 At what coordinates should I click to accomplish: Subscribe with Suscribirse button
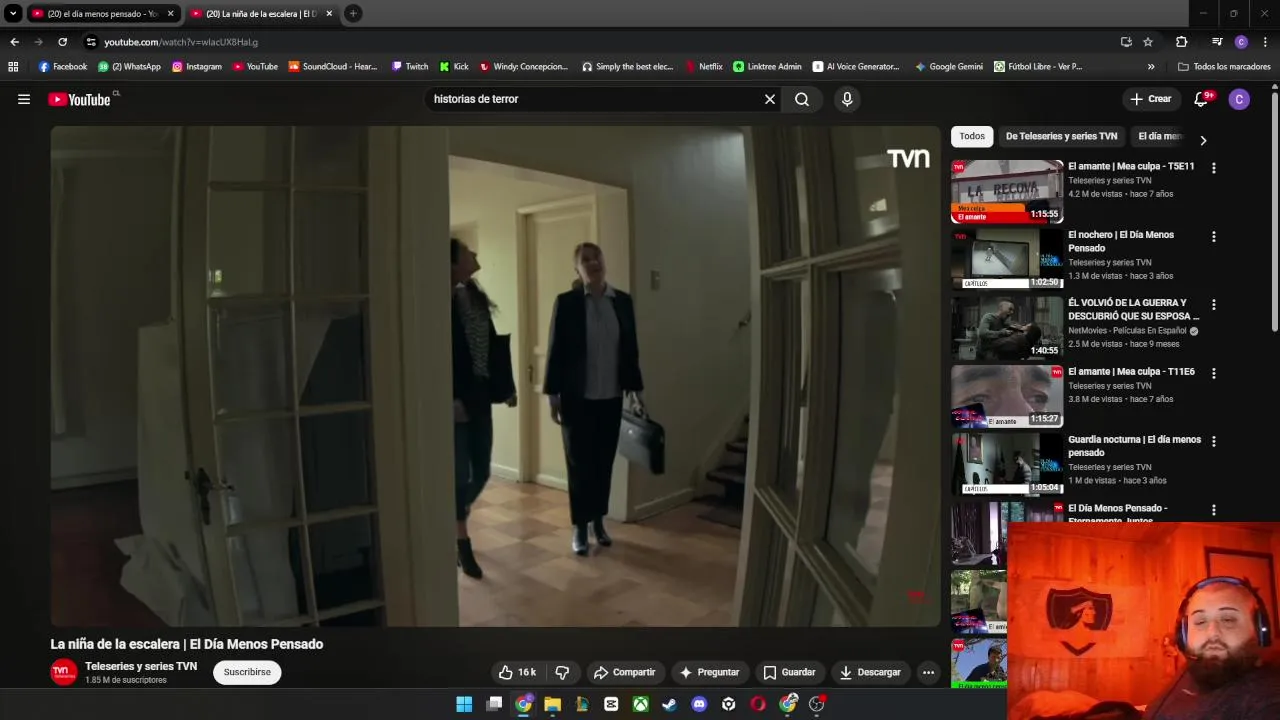tap(247, 672)
